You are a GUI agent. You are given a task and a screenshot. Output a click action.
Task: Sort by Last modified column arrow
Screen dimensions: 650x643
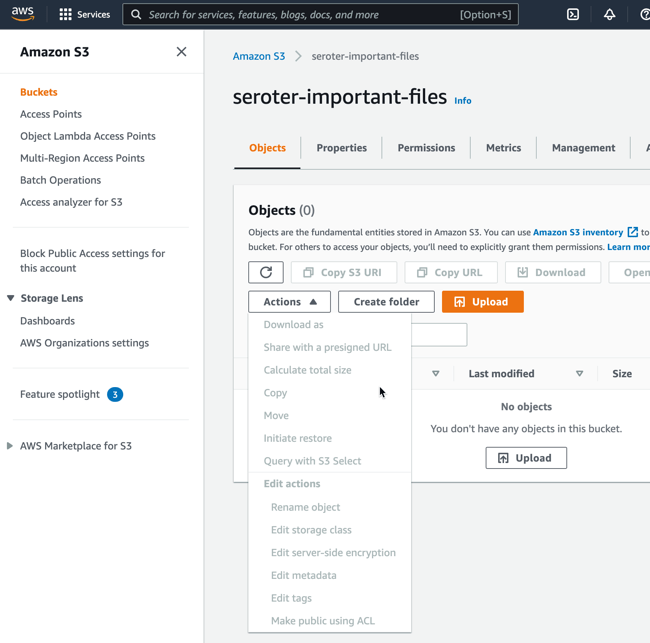pos(579,374)
